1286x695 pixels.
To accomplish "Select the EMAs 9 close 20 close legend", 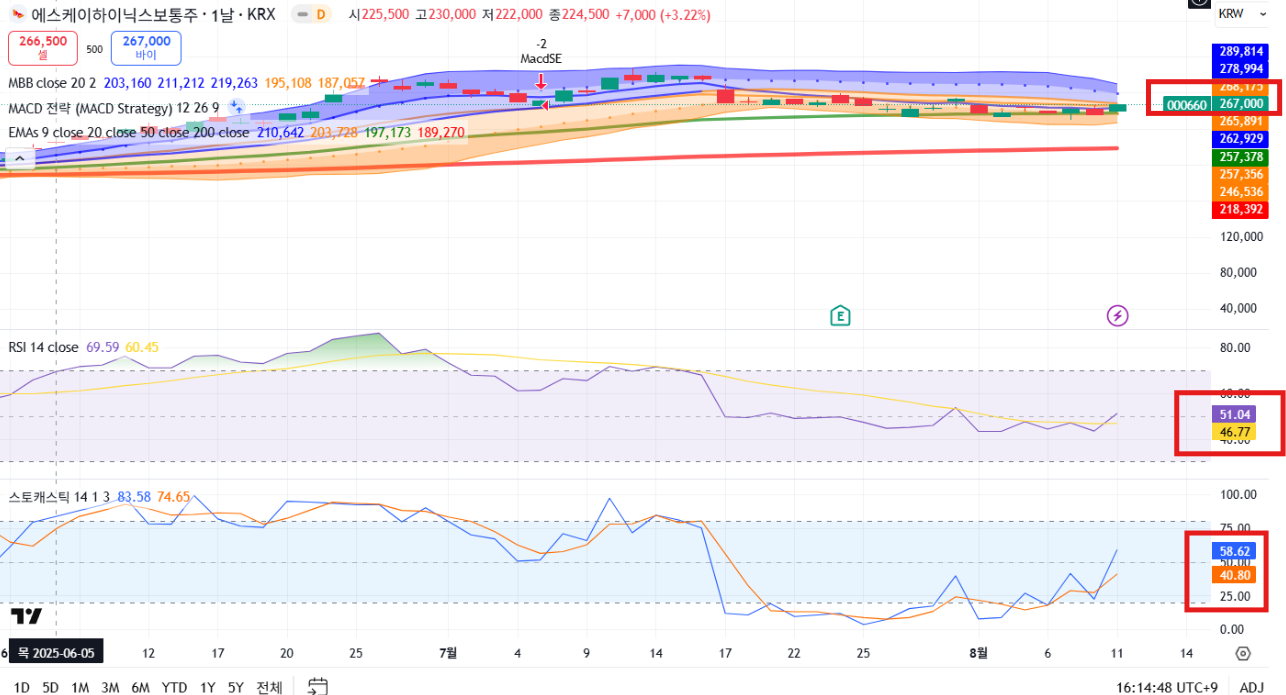I will click(128, 132).
